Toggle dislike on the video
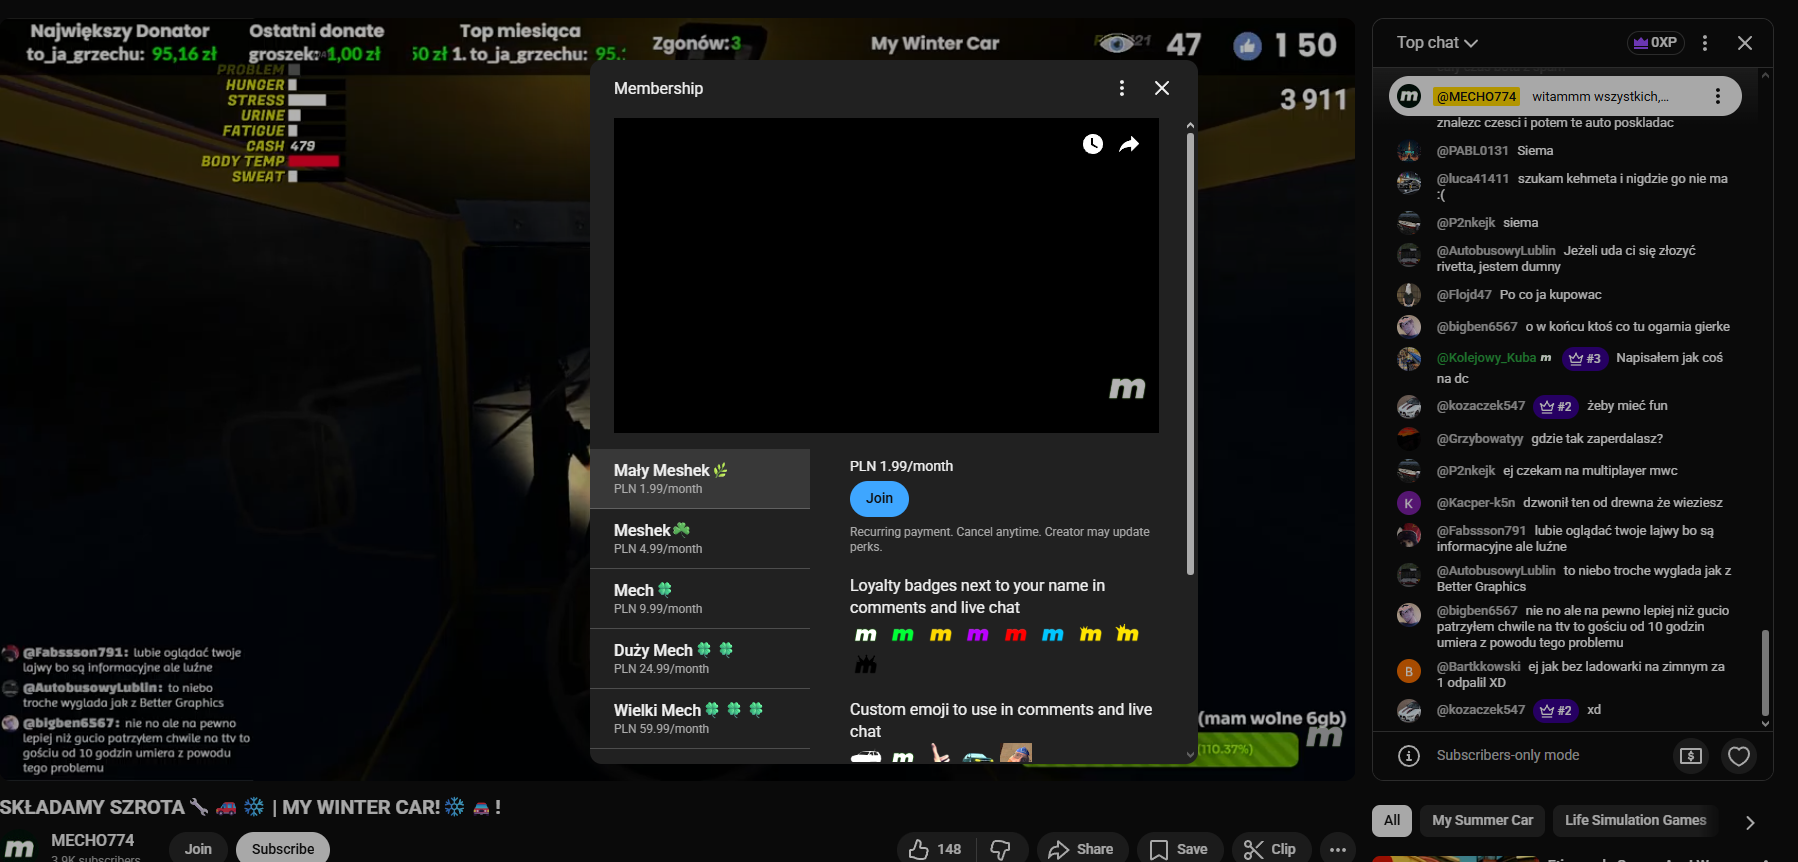1798x862 pixels. [x=1000, y=849]
